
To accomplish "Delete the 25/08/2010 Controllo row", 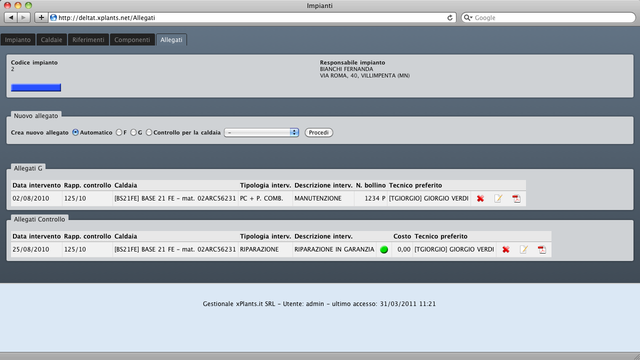I will point(506,249).
